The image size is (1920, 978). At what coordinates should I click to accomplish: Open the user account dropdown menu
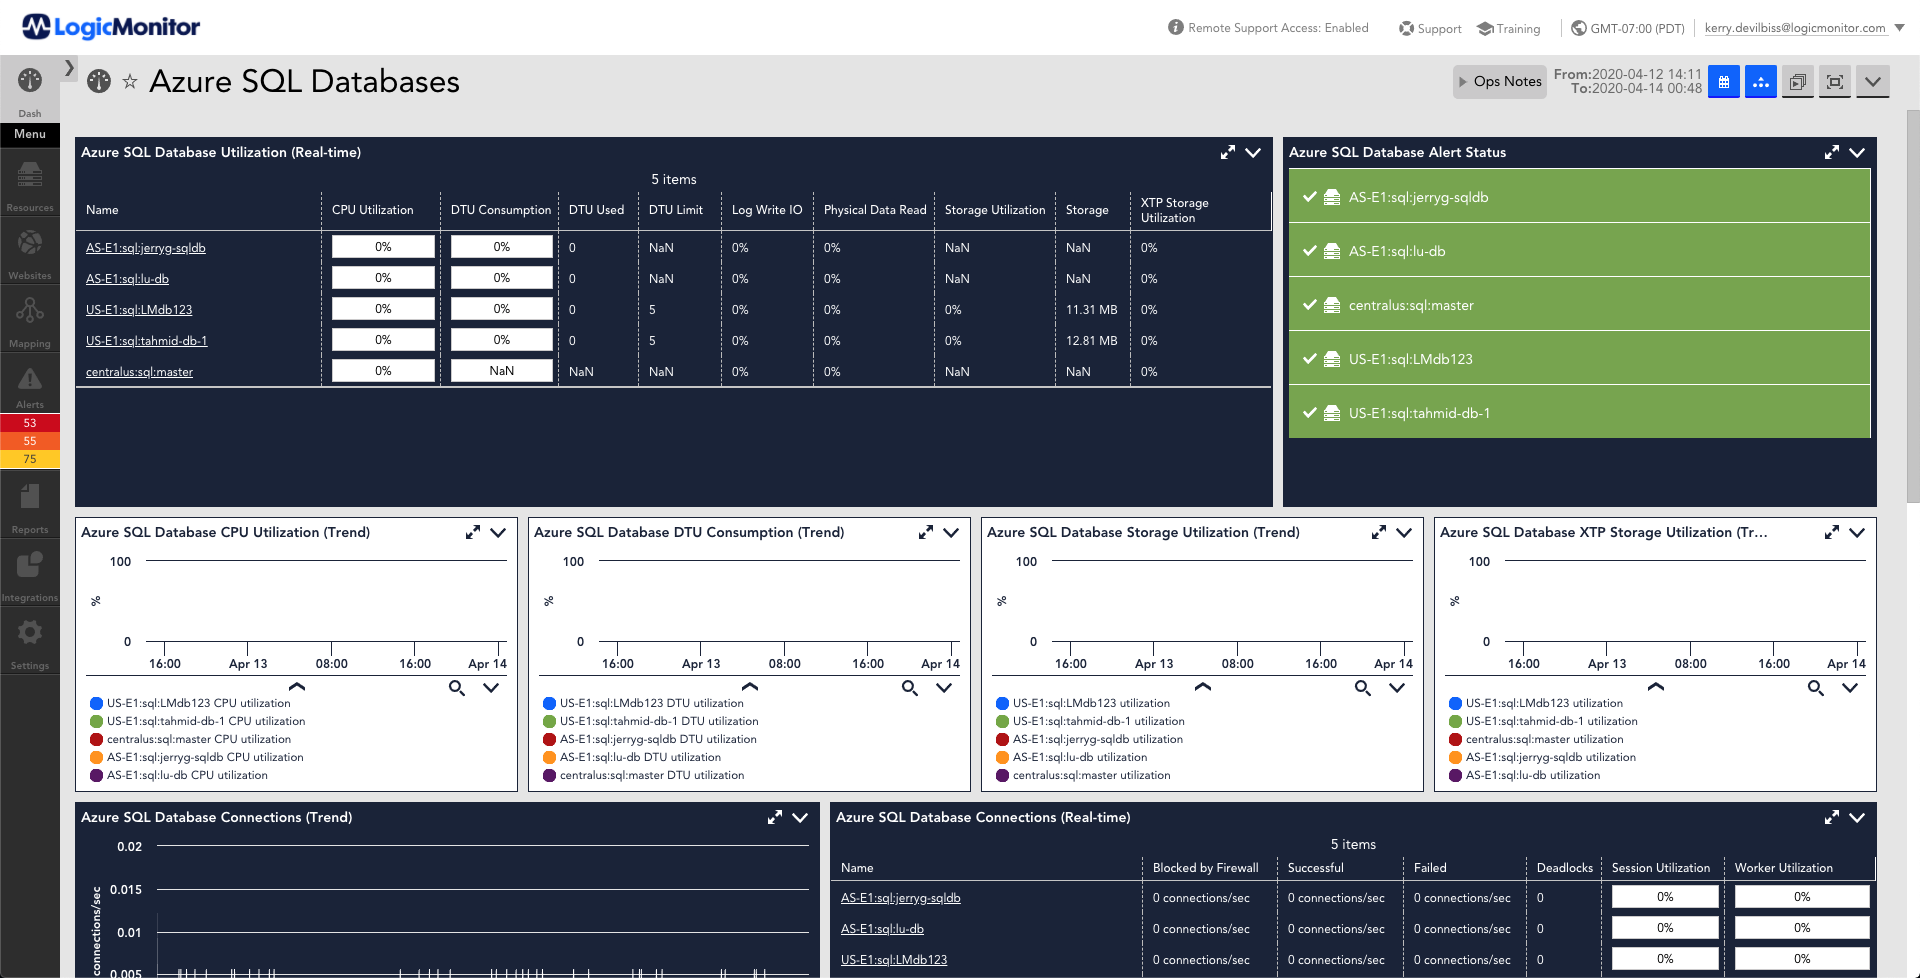pos(1803,28)
